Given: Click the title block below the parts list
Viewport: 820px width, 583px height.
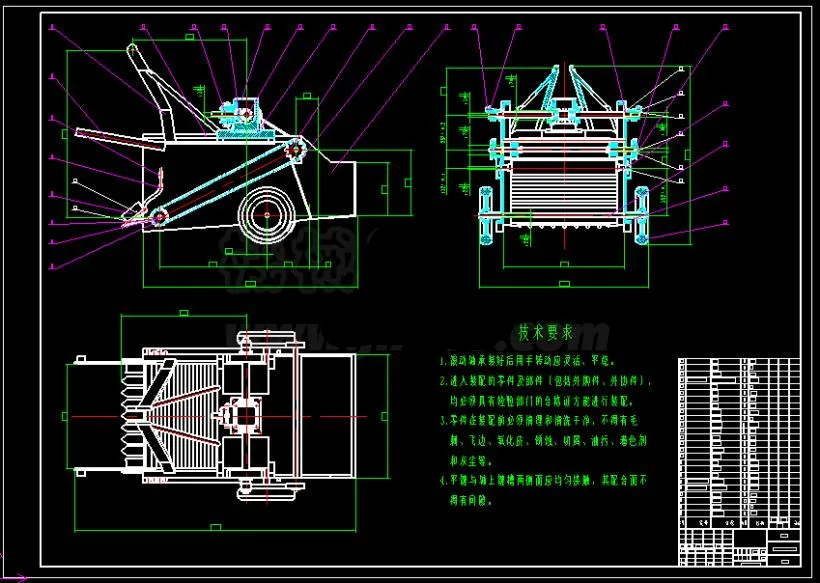Looking at the screenshot, I should click(739, 547).
